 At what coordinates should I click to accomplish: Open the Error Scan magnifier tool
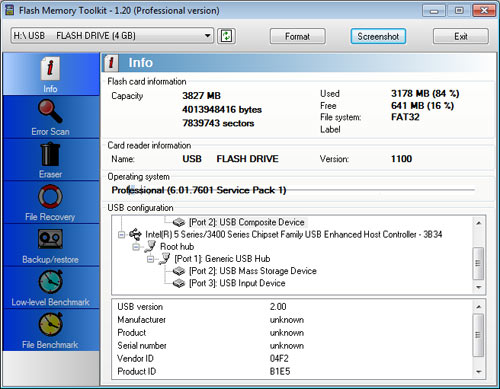click(x=50, y=112)
